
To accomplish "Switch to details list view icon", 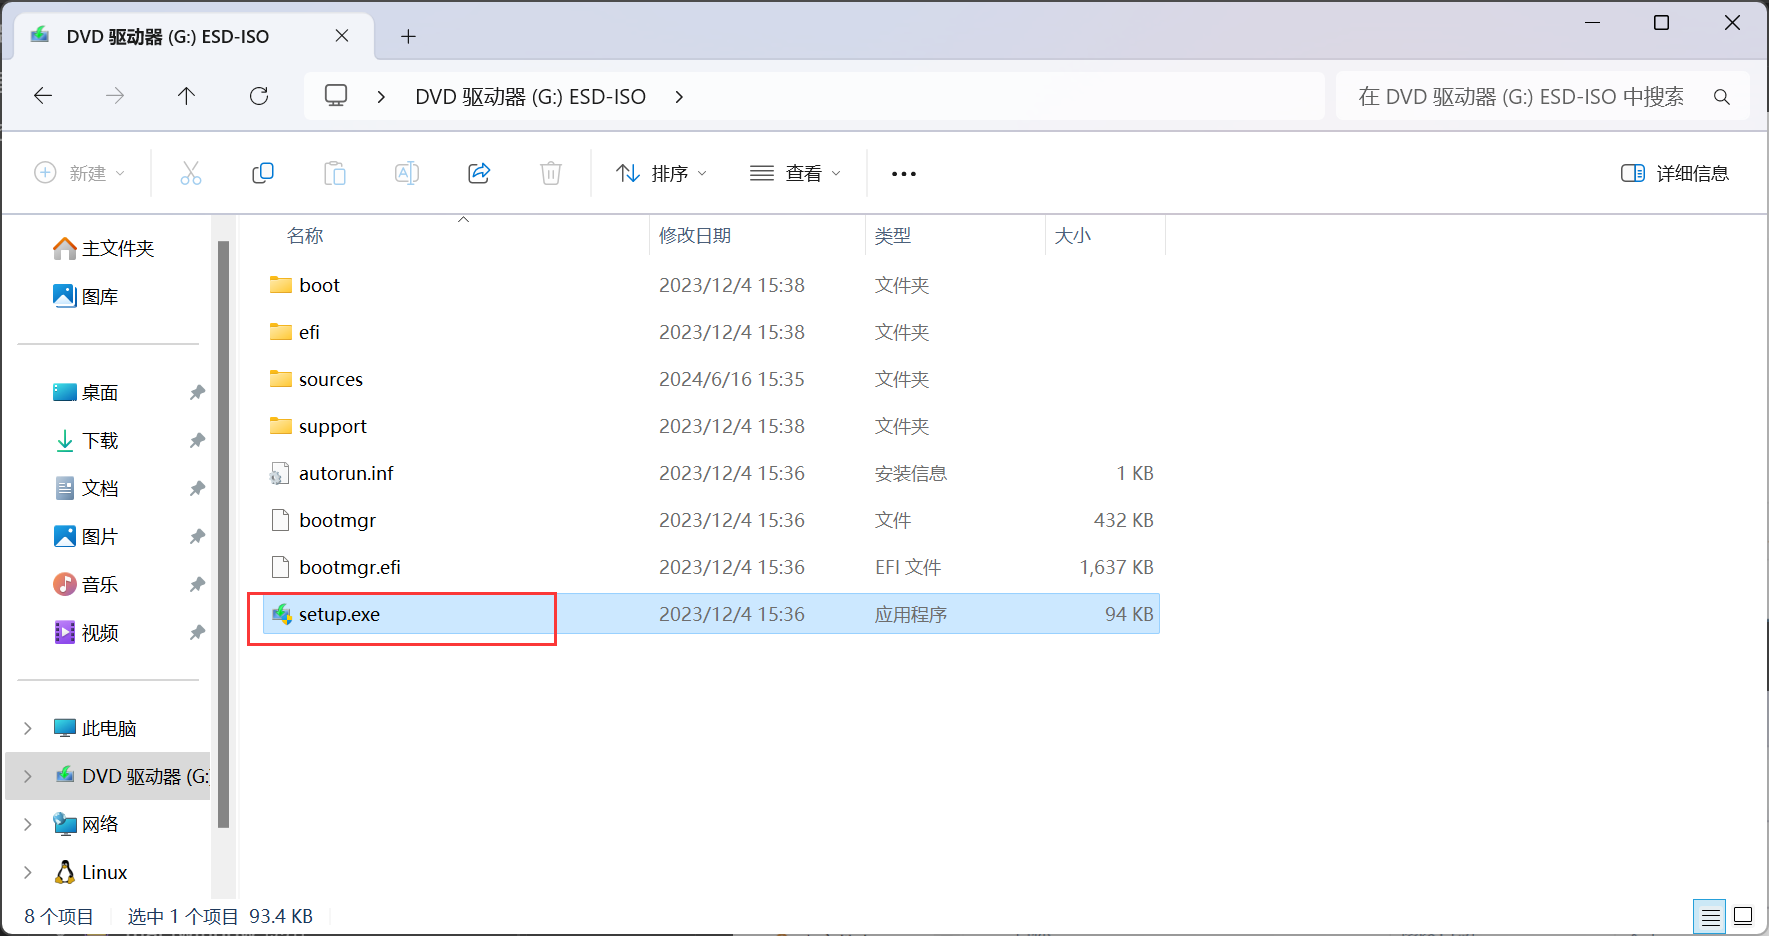I will point(1711,916).
